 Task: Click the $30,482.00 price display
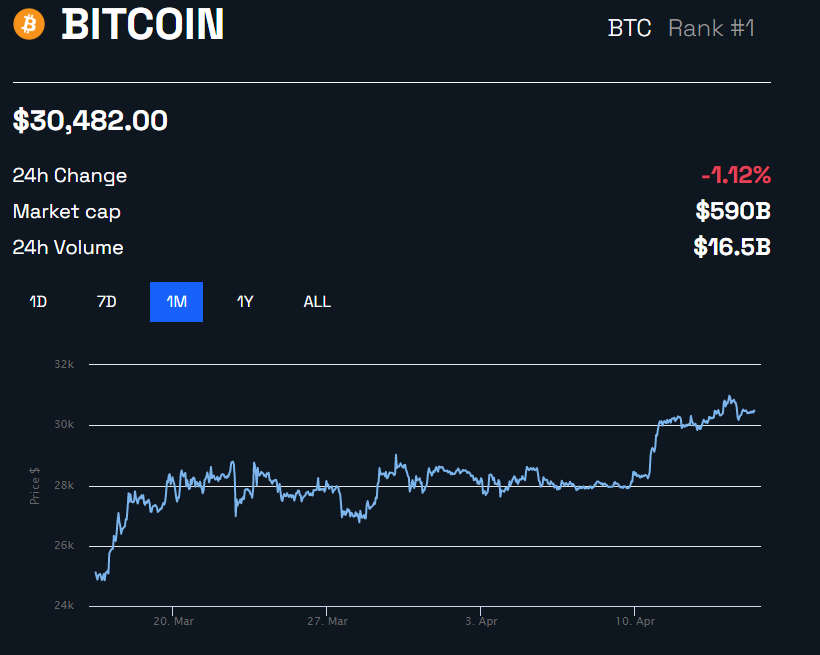point(89,120)
